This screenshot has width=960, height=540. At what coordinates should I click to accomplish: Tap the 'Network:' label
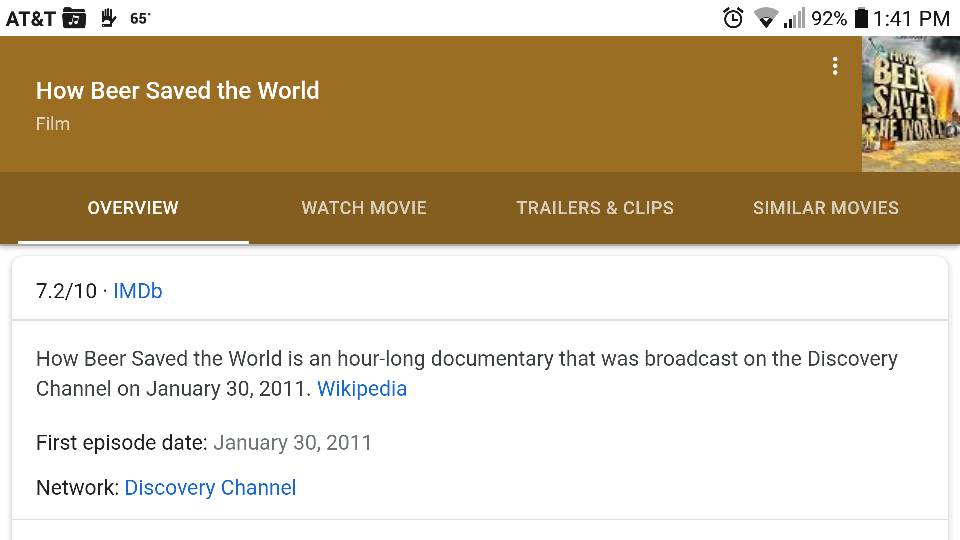77,488
